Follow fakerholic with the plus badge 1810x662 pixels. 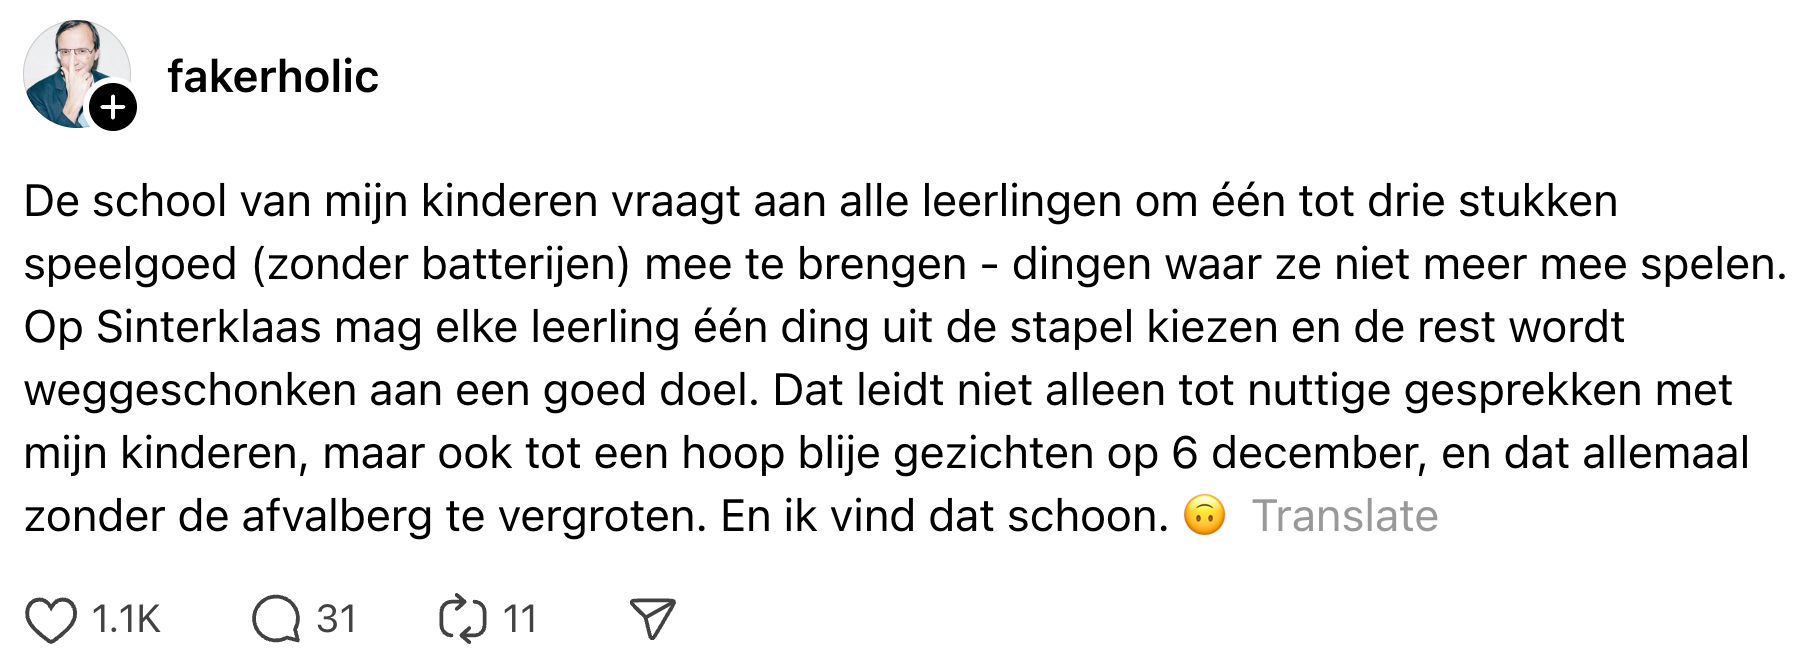(x=113, y=107)
